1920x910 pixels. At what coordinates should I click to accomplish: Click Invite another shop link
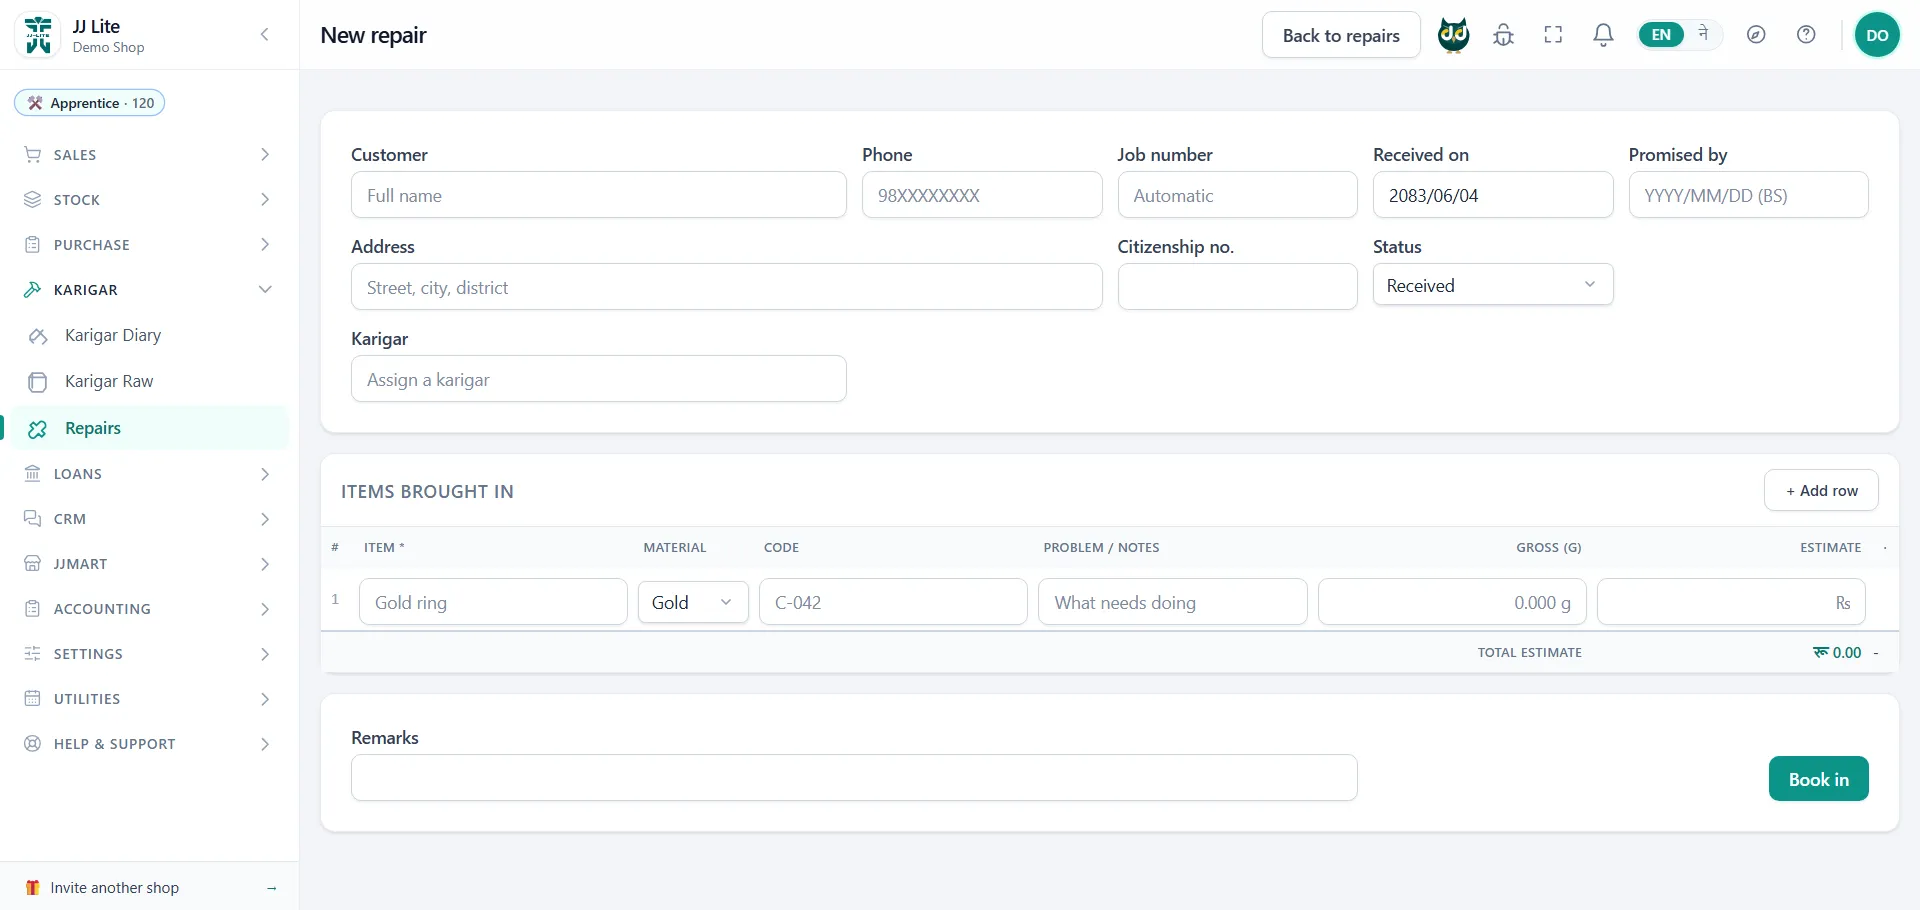click(x=150, y=888)
